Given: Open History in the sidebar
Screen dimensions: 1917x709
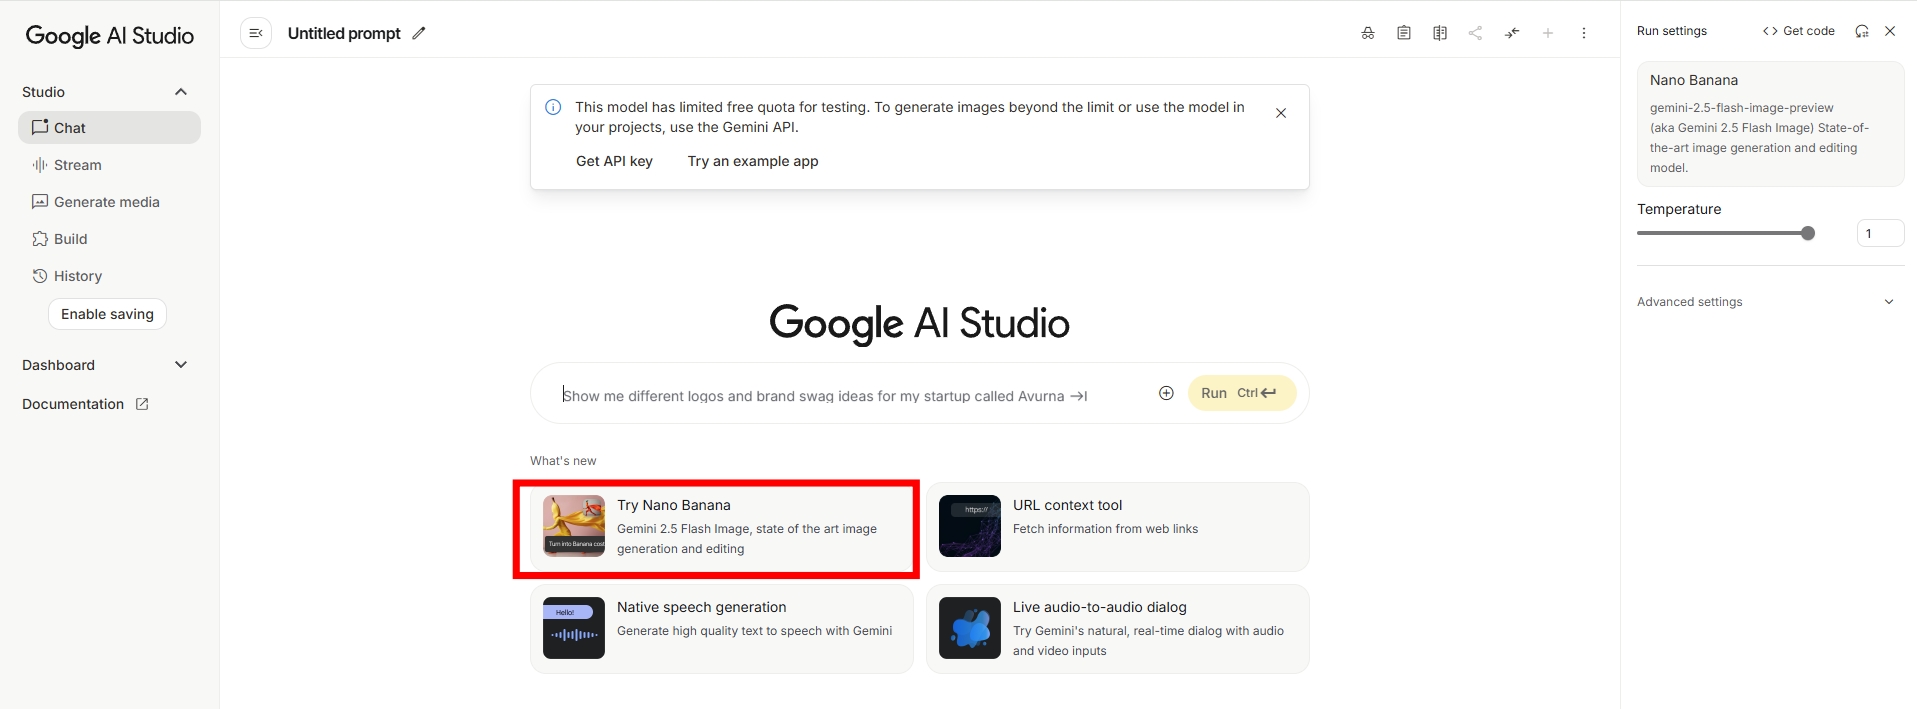Looking at the screenshot, I should click(109, 276).
